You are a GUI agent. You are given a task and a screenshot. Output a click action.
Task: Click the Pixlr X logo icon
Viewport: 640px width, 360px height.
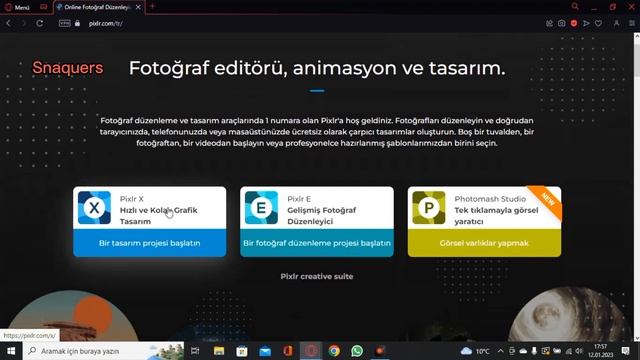pyautogui.click(x=94, y=208)
